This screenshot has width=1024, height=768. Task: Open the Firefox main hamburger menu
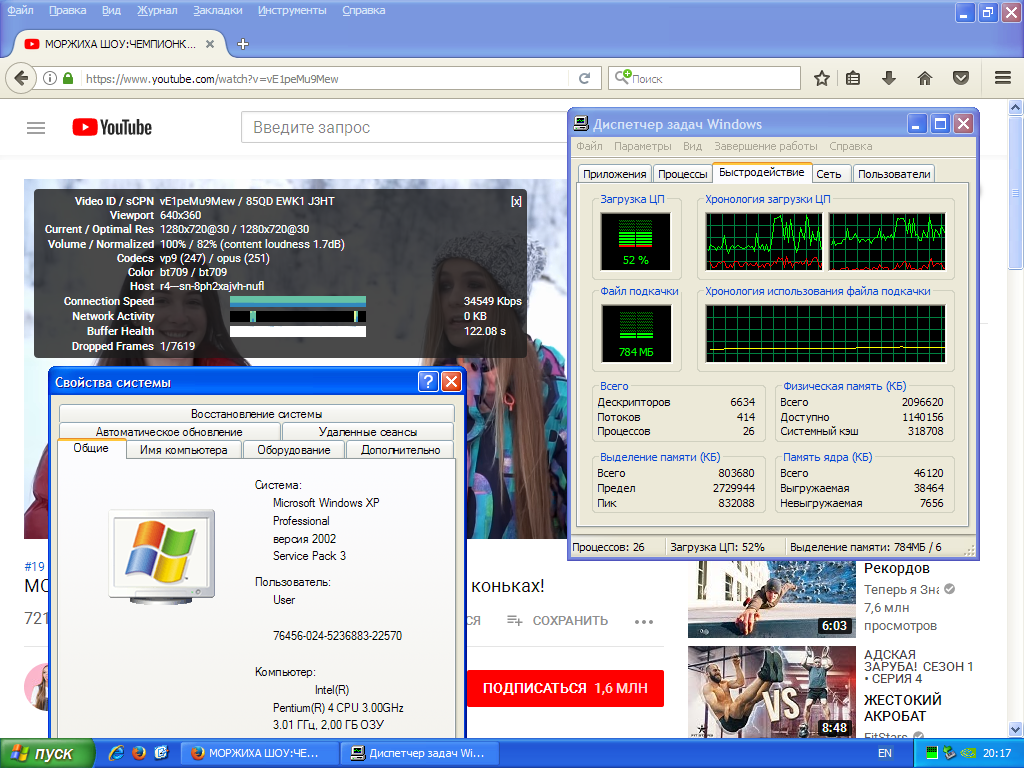click(1002, 78)
